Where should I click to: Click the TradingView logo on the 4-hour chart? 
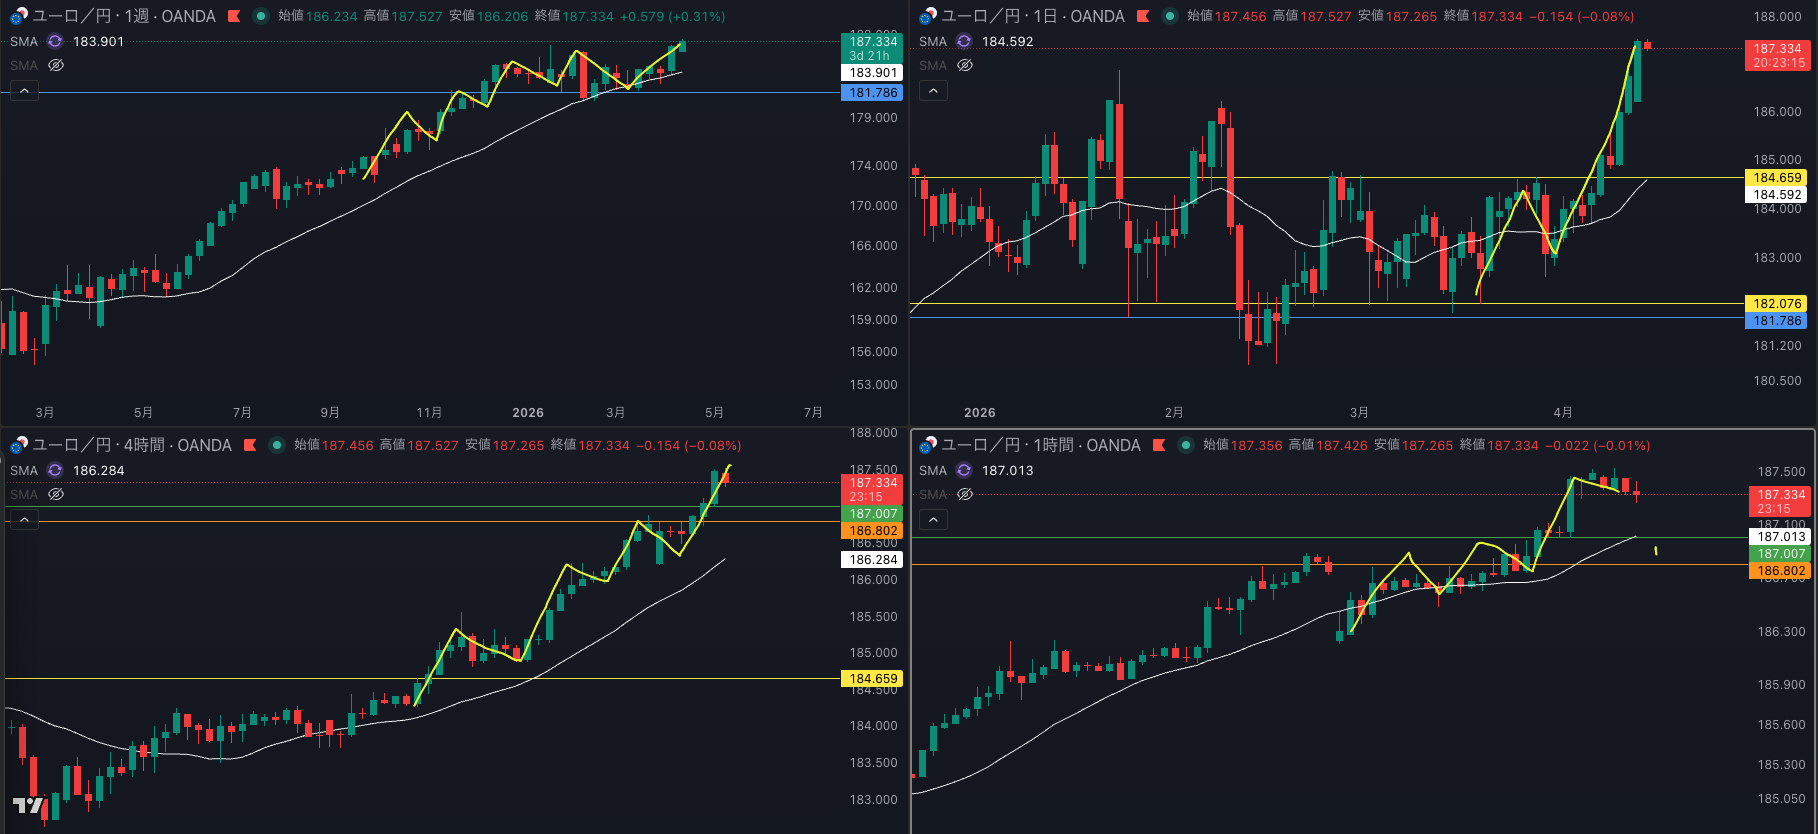pyautogui.click(x=28, y=806)
